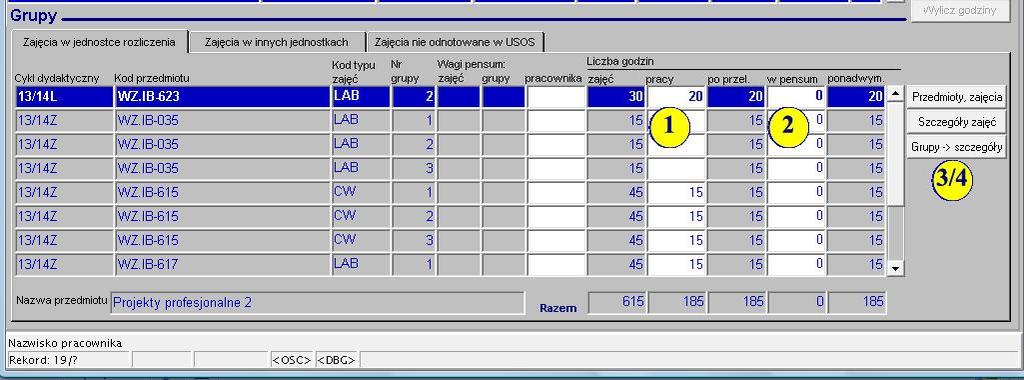Click the <DBG> status bar indicator
This screenshot has height=380, width=1024.
point(337,359)
